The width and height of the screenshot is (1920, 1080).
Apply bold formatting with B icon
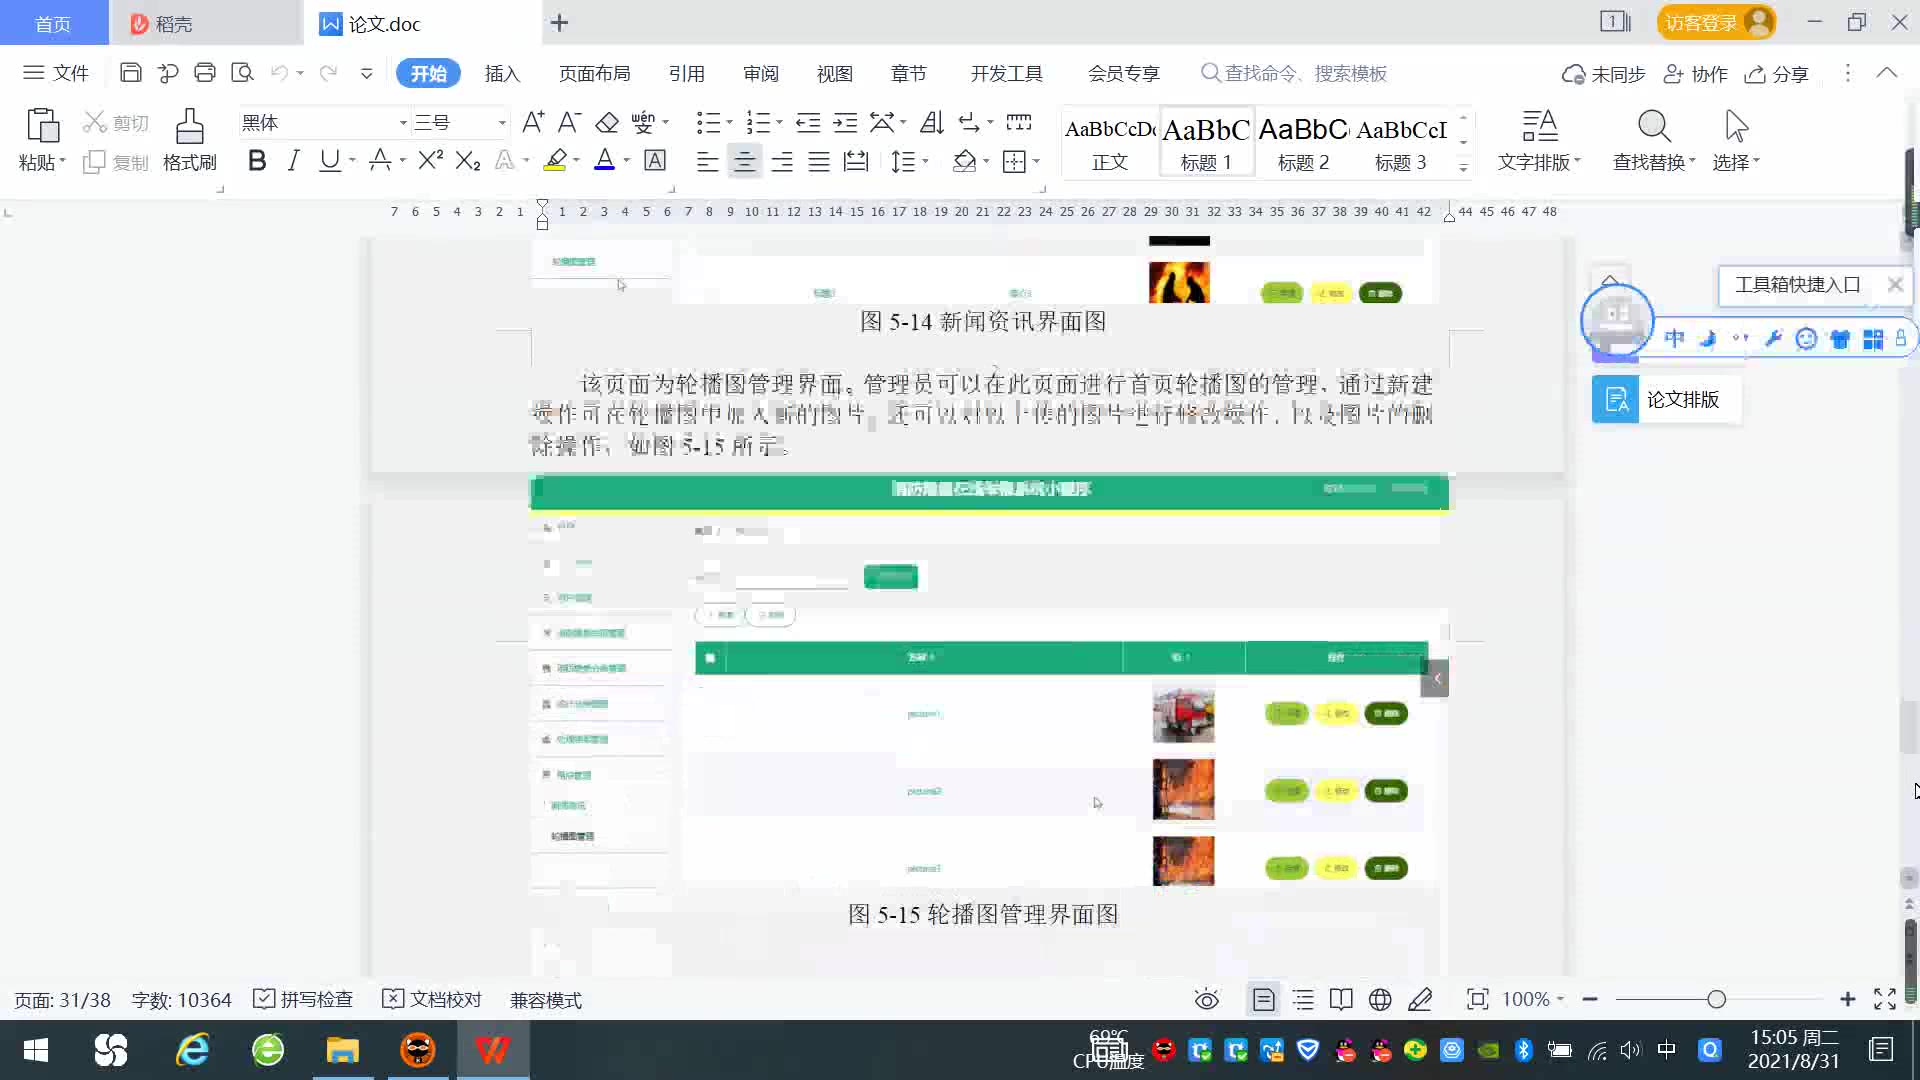(x=257, y=161)
